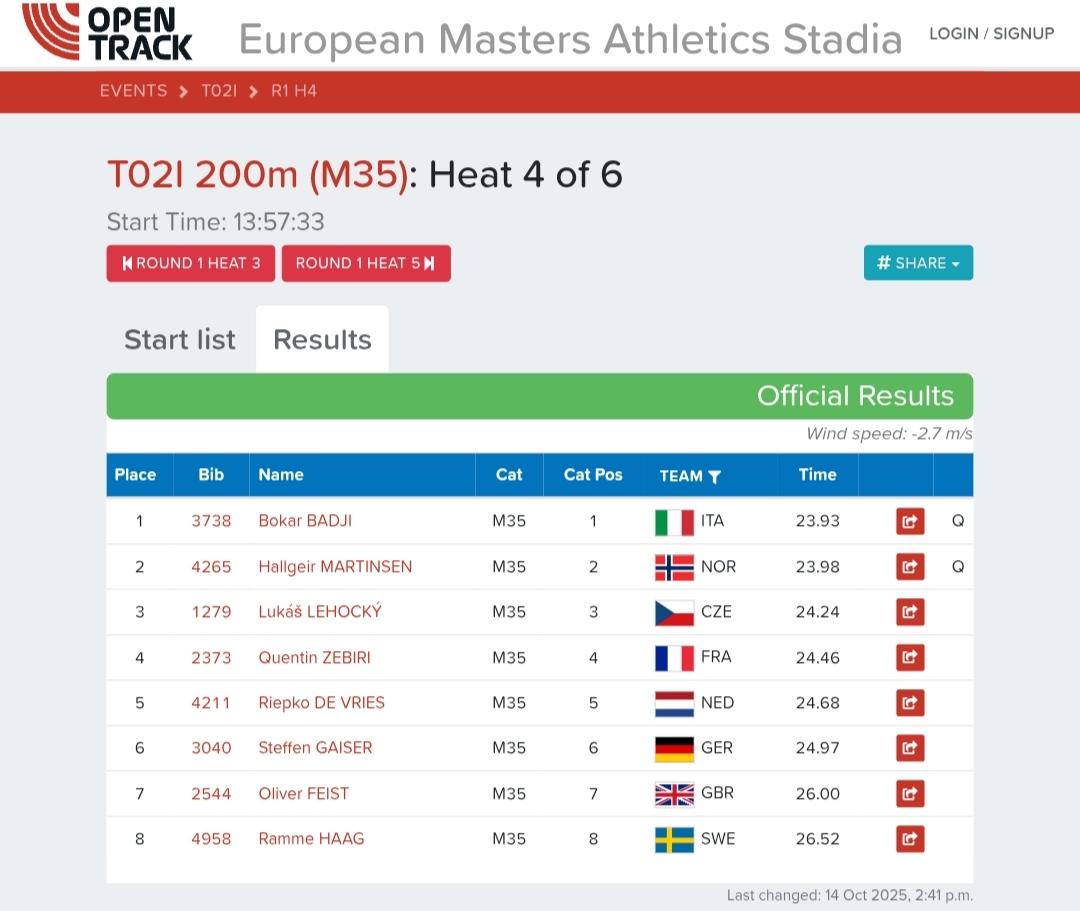Open bib number 3738 link
The height and width of the screenshot is (911, 1080).
pyautogui.click(x=211, y=521)
